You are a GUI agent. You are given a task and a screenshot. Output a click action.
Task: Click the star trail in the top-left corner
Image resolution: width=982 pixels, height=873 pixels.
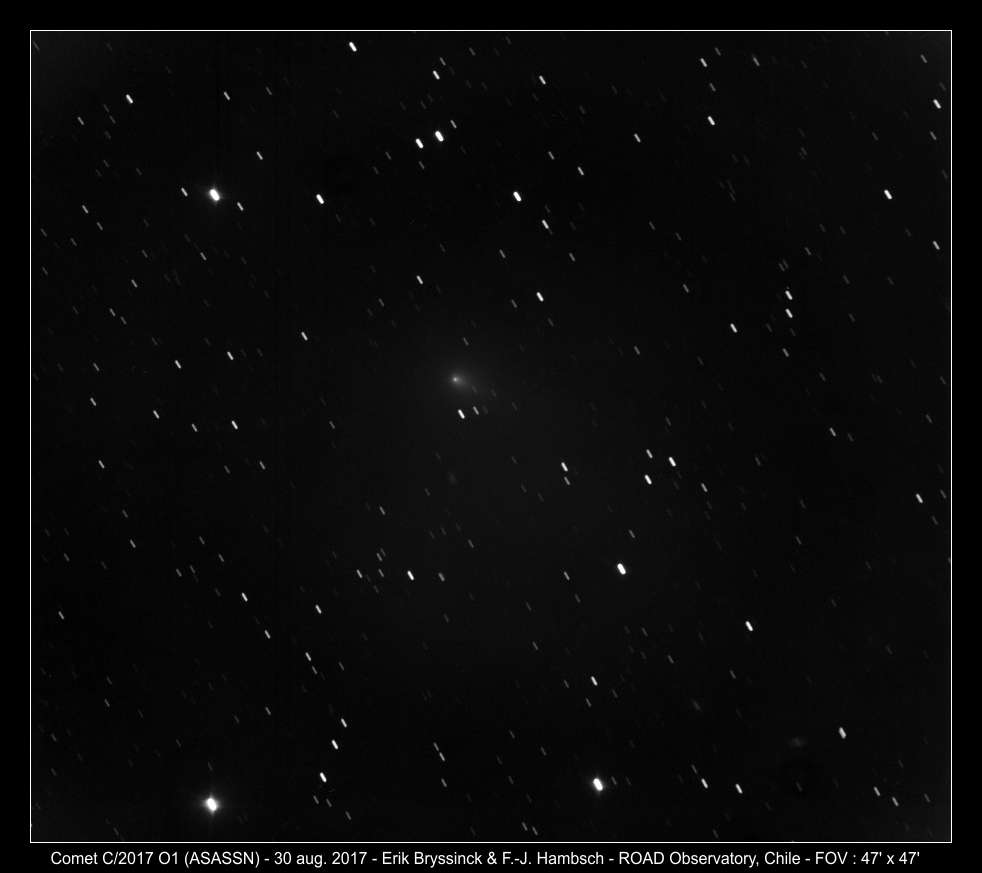point(129,98)
